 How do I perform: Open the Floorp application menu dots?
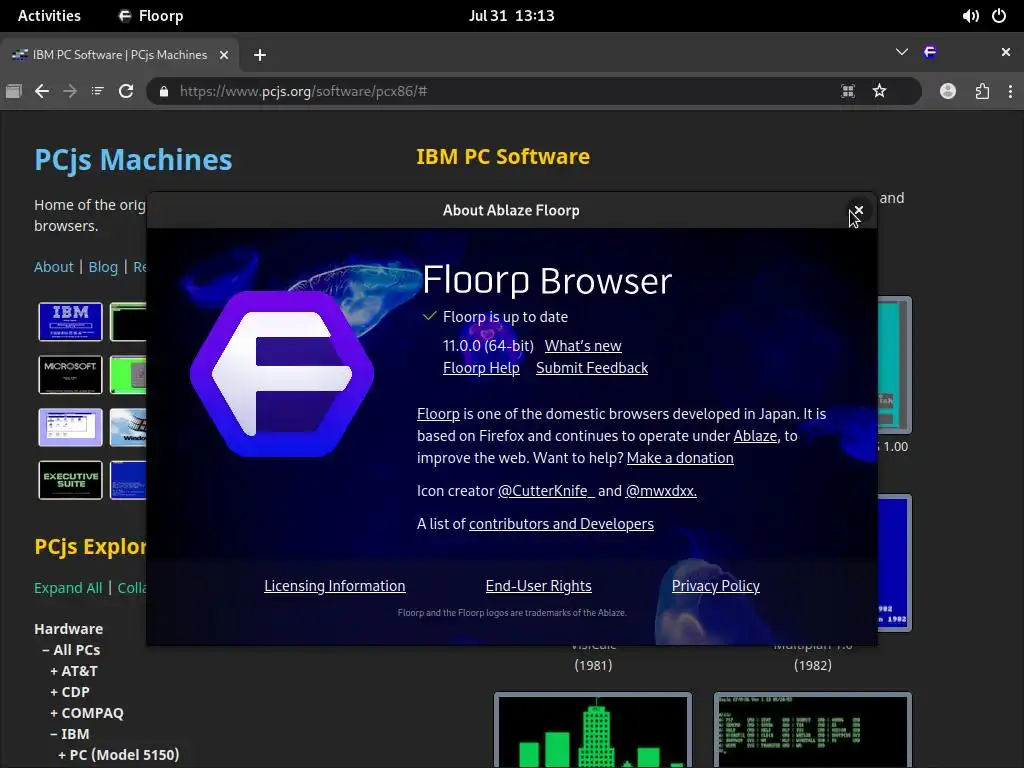tap(1010, 91)
